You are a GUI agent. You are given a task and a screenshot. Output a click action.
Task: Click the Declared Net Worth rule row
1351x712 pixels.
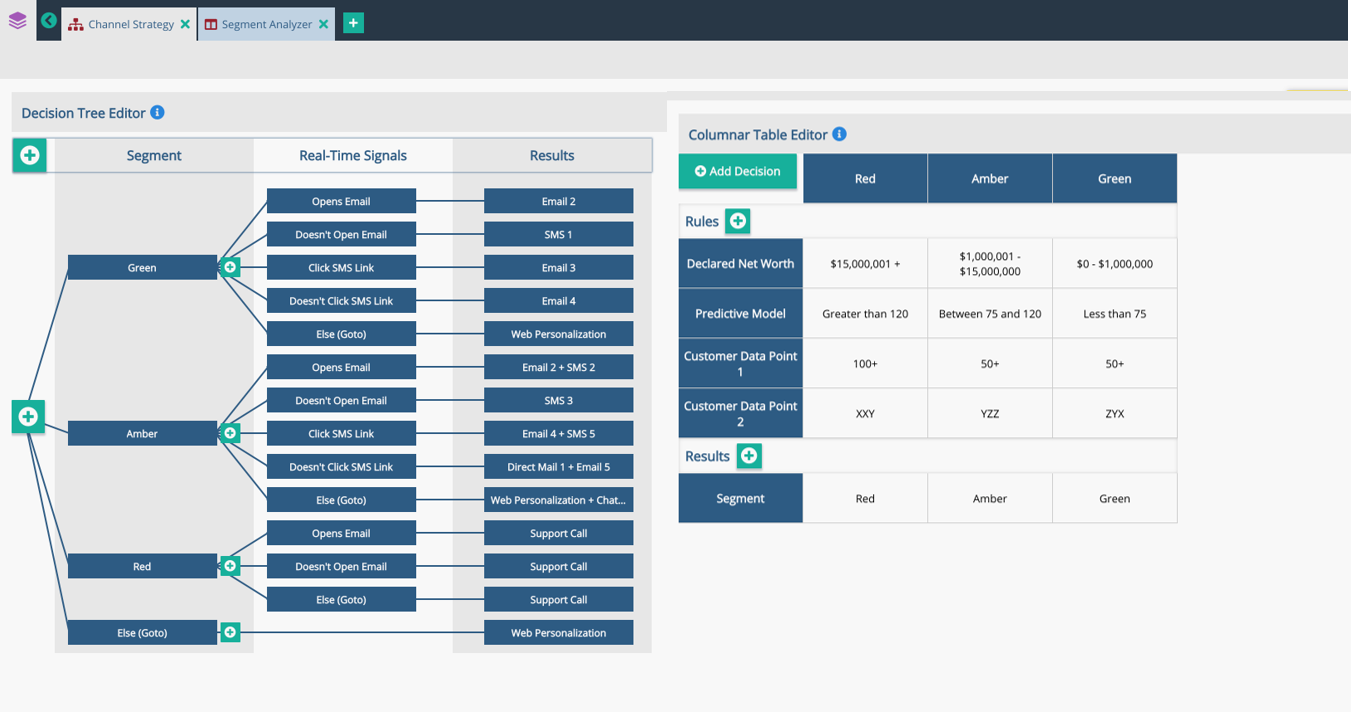click(740, 264)
